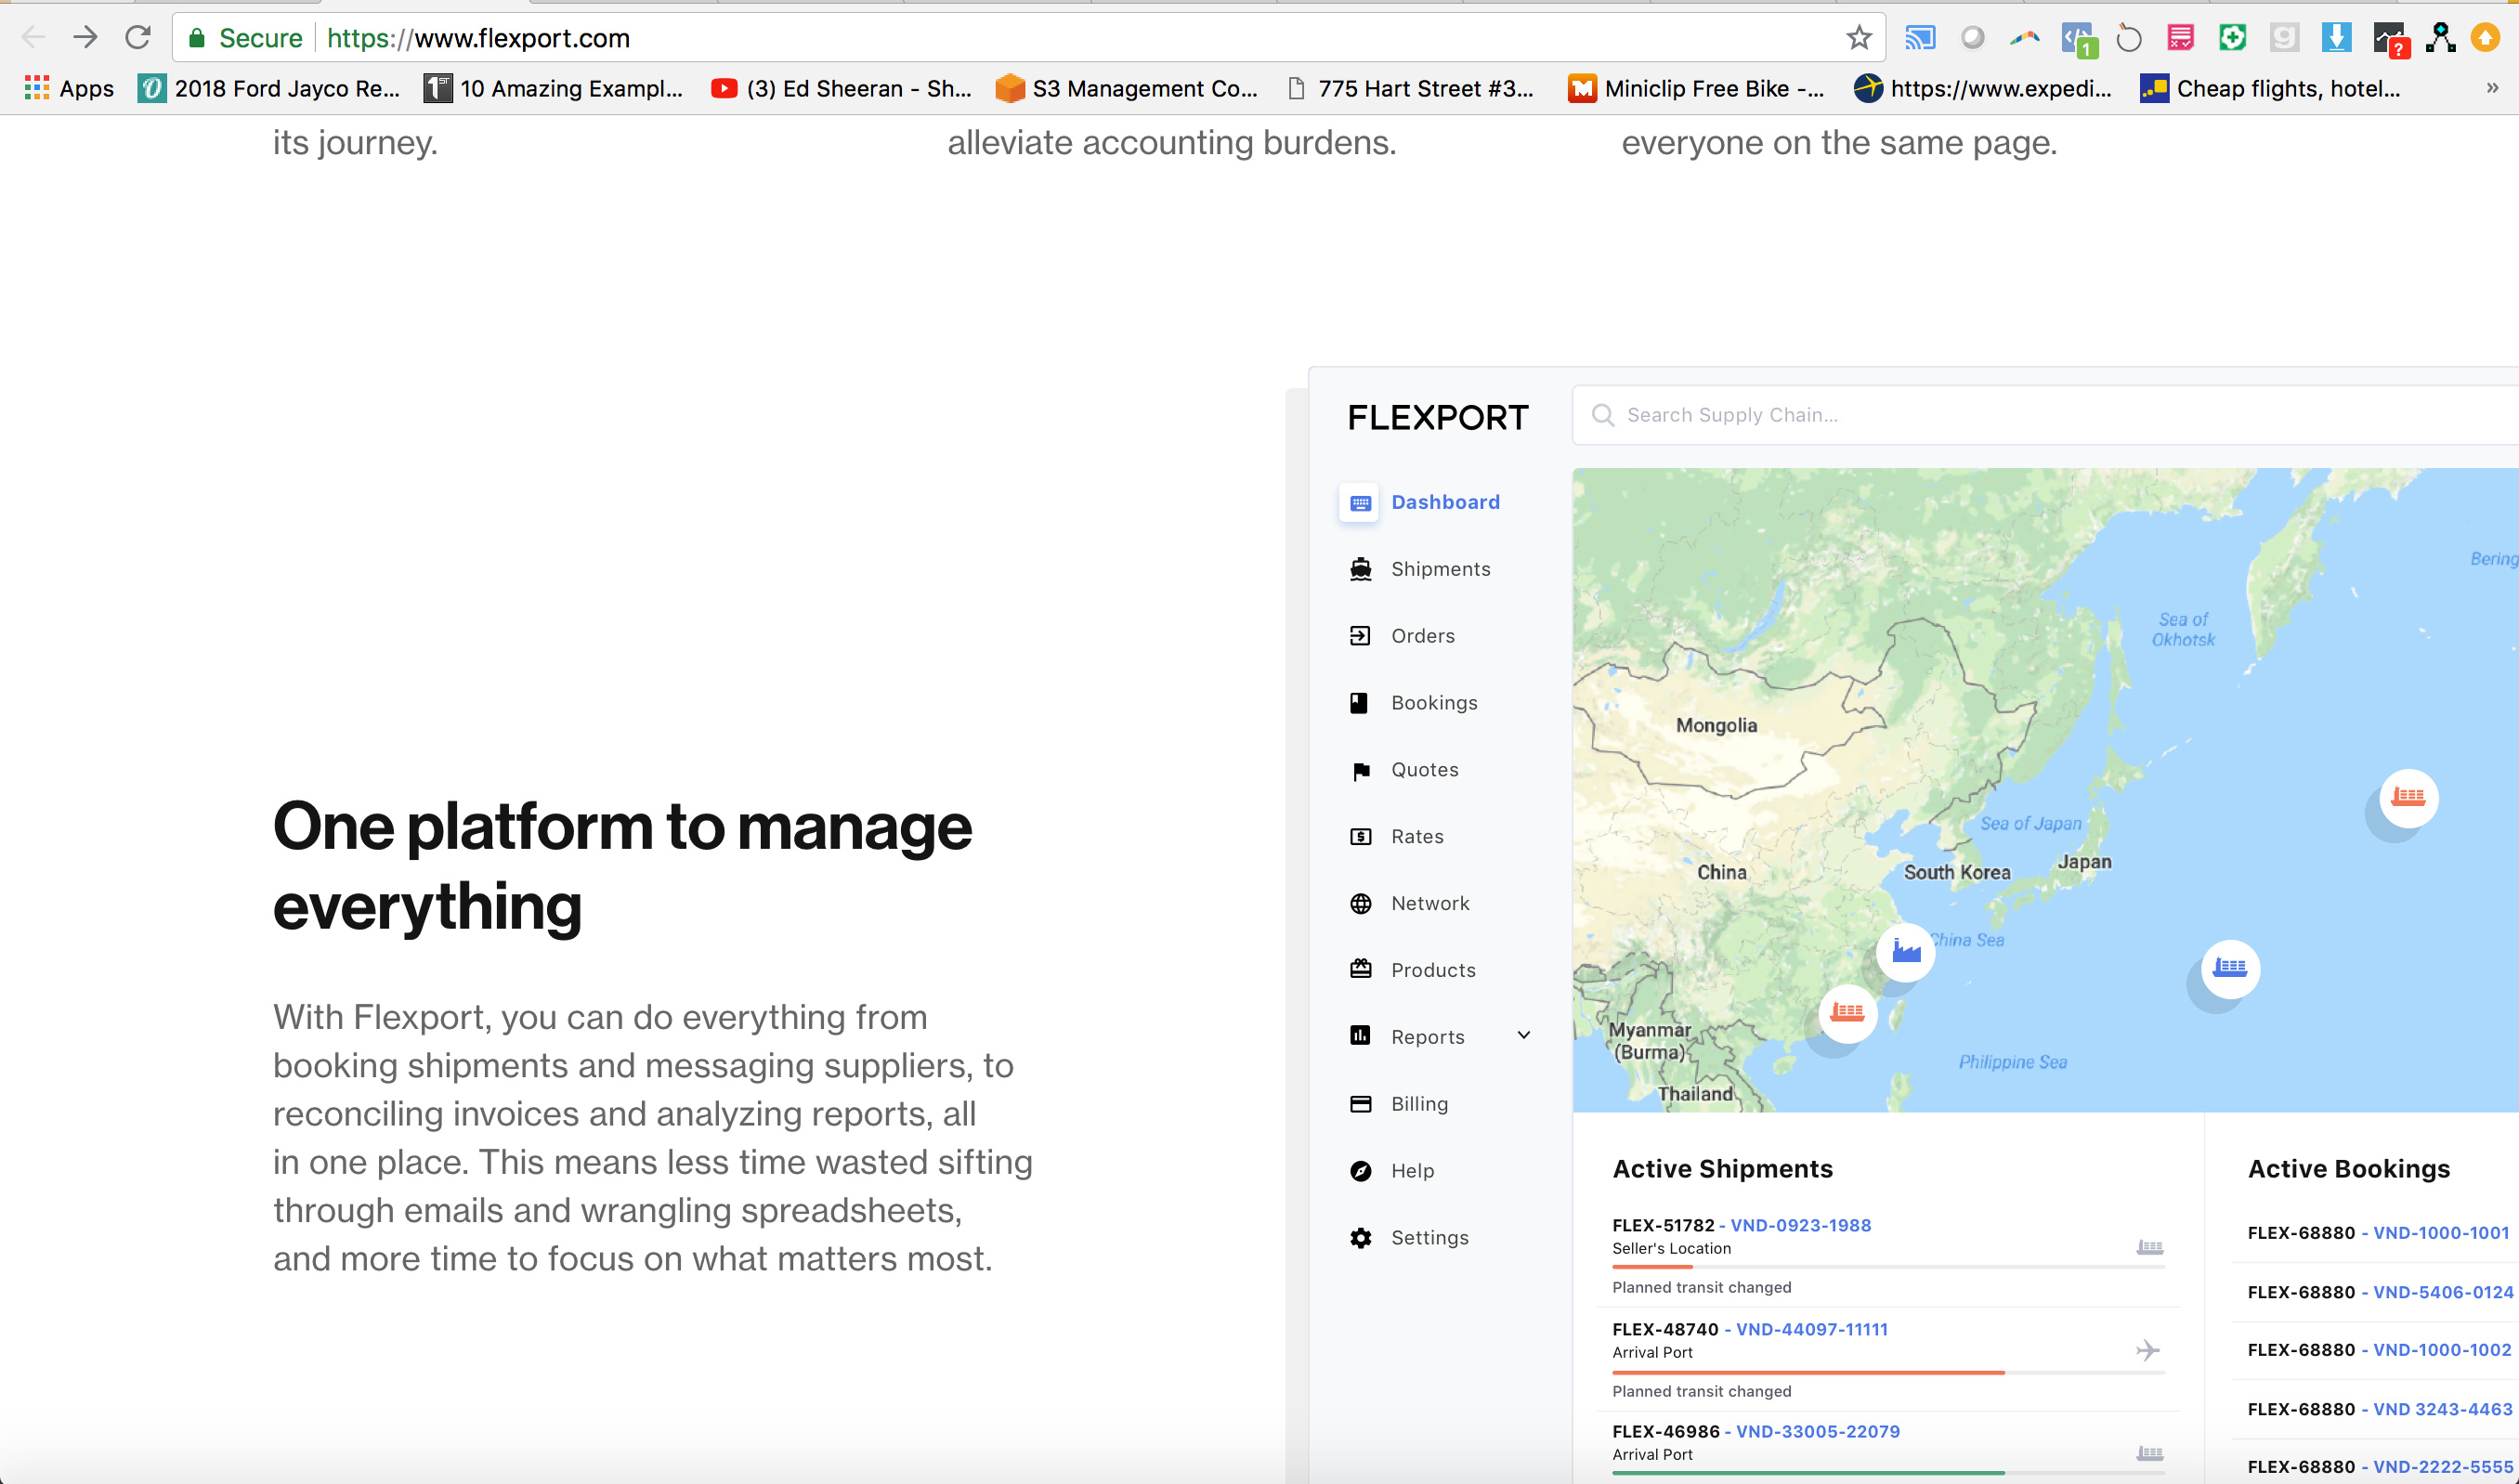Open the Ed Sheeran YouTube bookmark
Screen dimensions: 2519x1484
click(841, 89)
